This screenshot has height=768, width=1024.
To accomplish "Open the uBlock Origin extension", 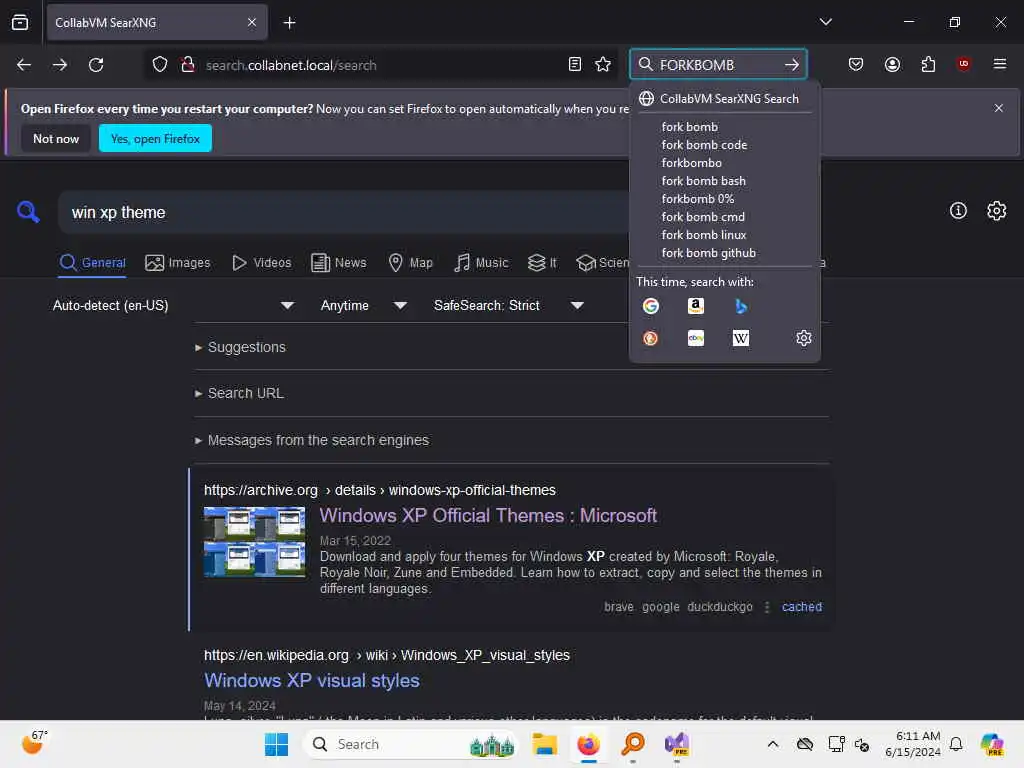I will click(963, 64).
